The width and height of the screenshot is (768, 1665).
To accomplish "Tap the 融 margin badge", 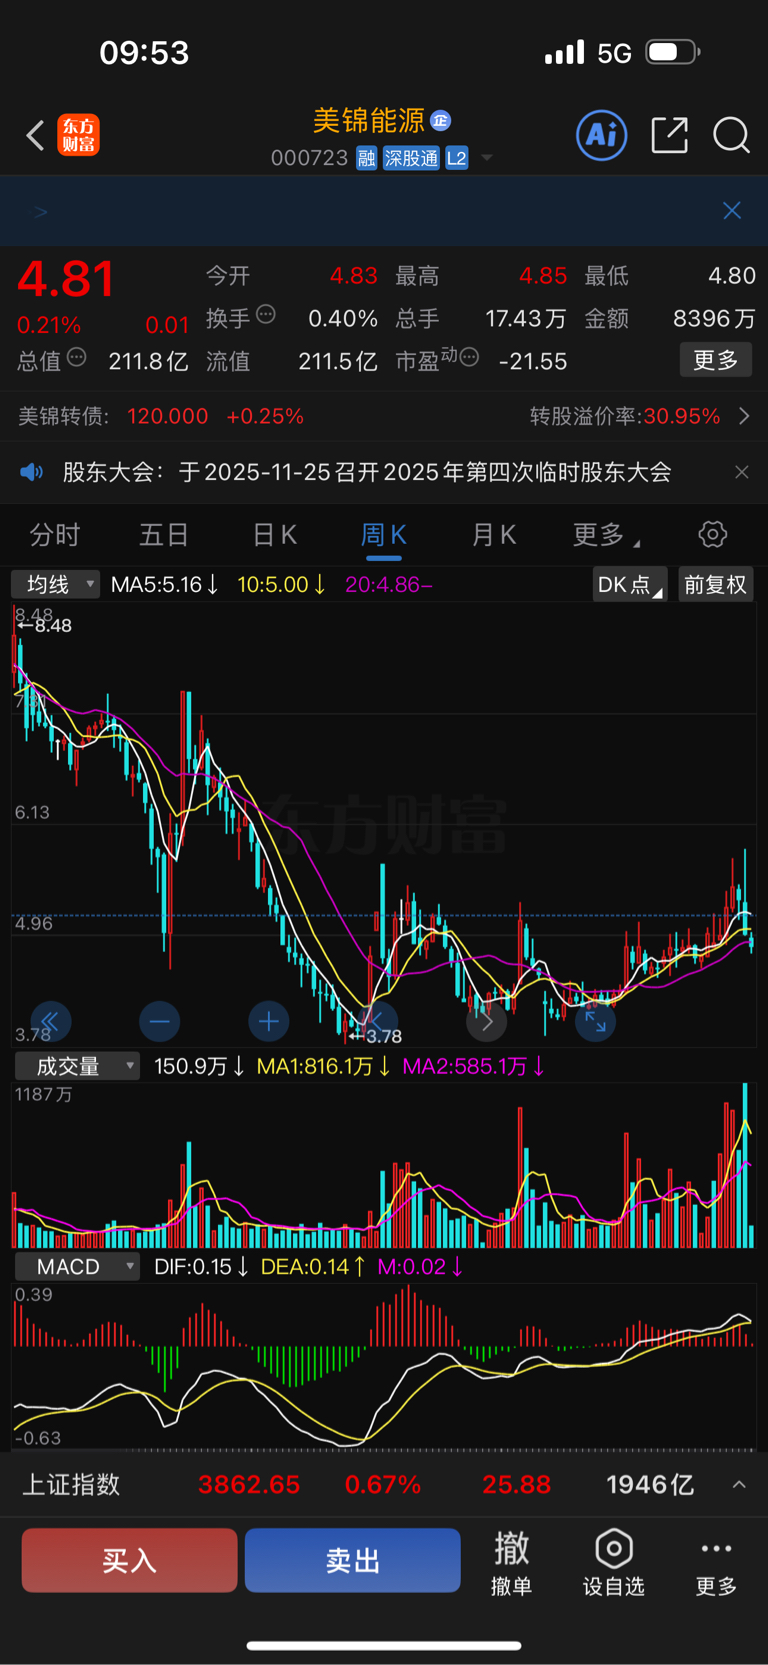I will 366,158.
